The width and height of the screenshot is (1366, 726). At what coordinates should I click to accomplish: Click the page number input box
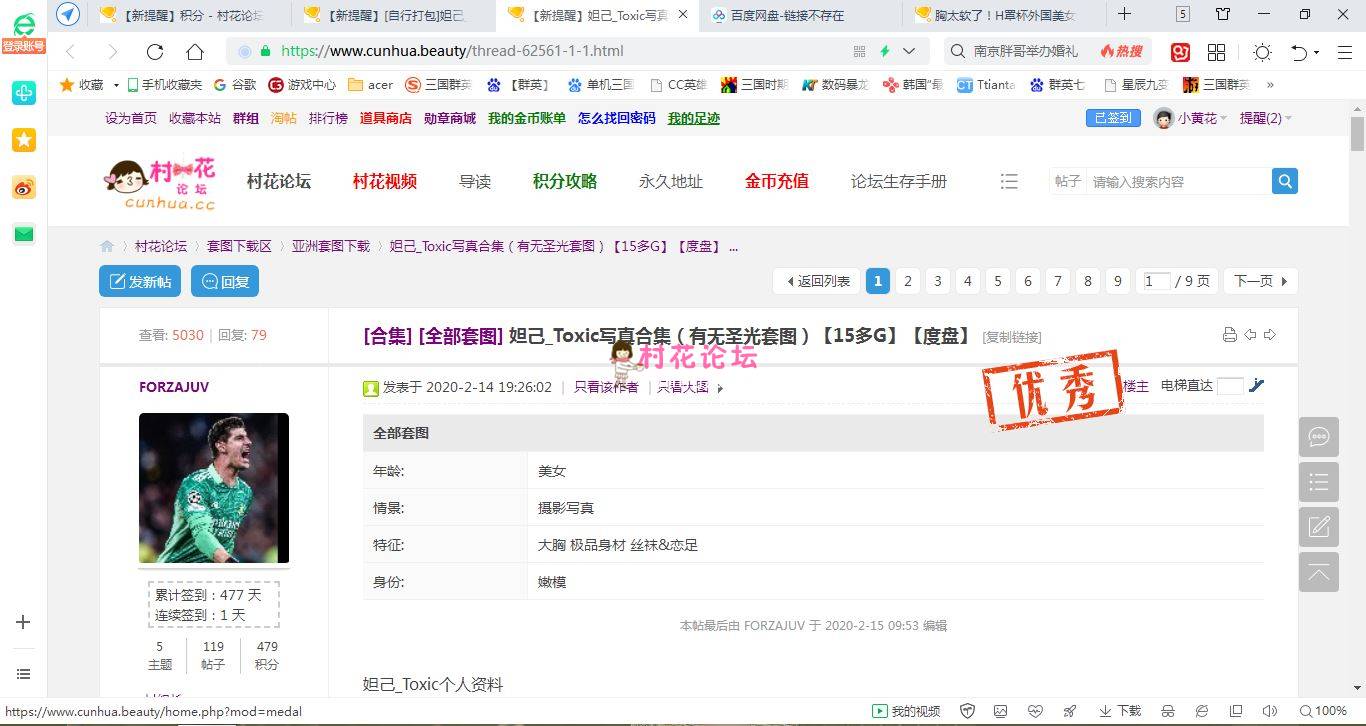(1156, 281)
